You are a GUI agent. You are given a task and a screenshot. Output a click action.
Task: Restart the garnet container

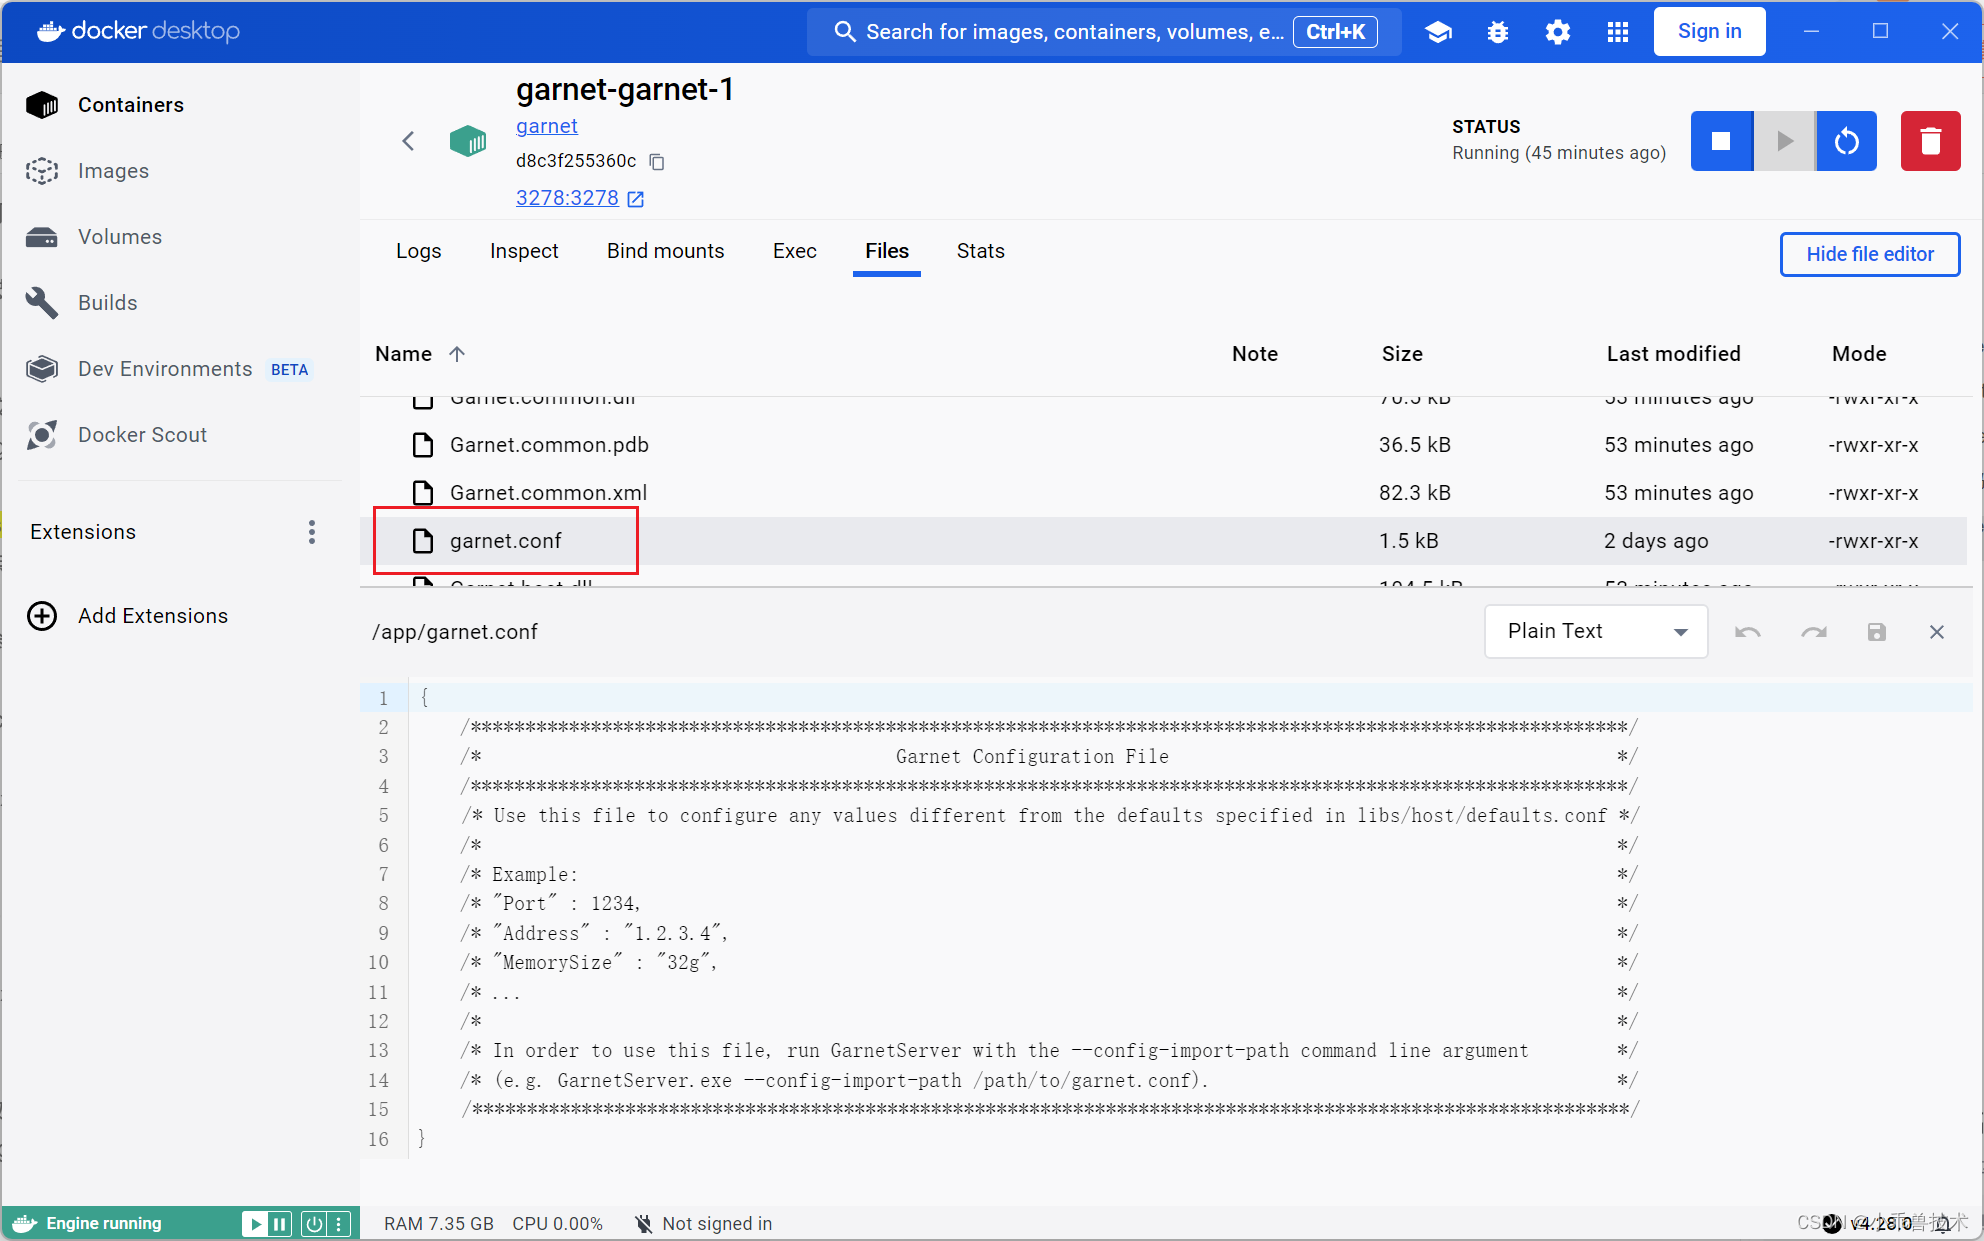[1846, 141]
